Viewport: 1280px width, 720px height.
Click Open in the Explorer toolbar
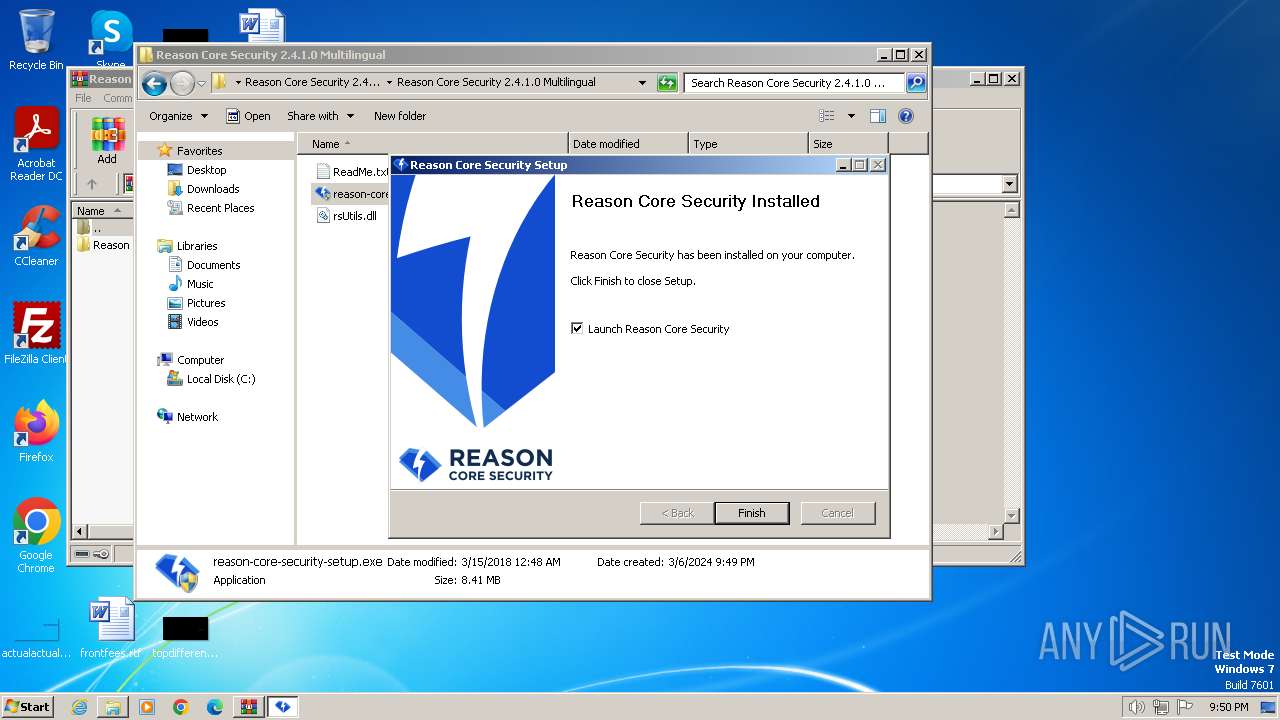point(248,116)
